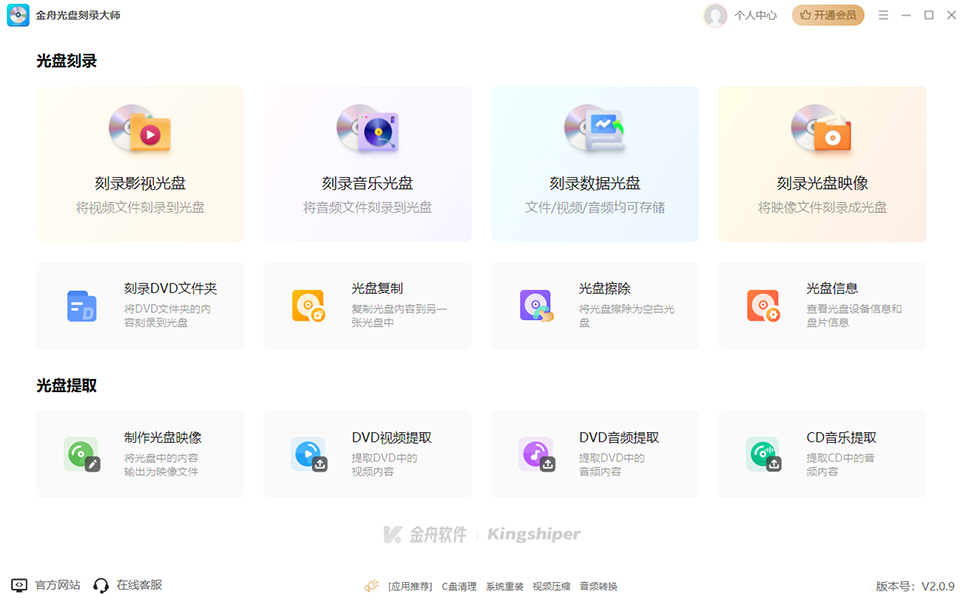Open the 刻录影视光盘 video disc burning tool
The image size is (960, 598).
coord(139,130)
